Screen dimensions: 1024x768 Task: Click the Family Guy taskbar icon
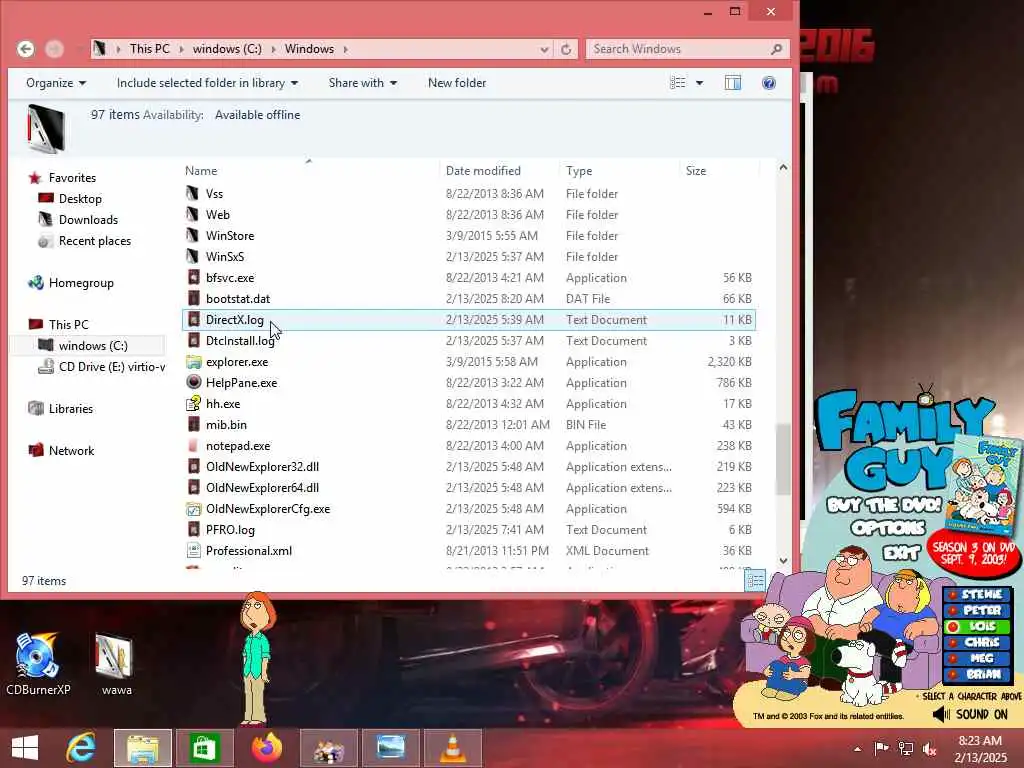[328, 748]
